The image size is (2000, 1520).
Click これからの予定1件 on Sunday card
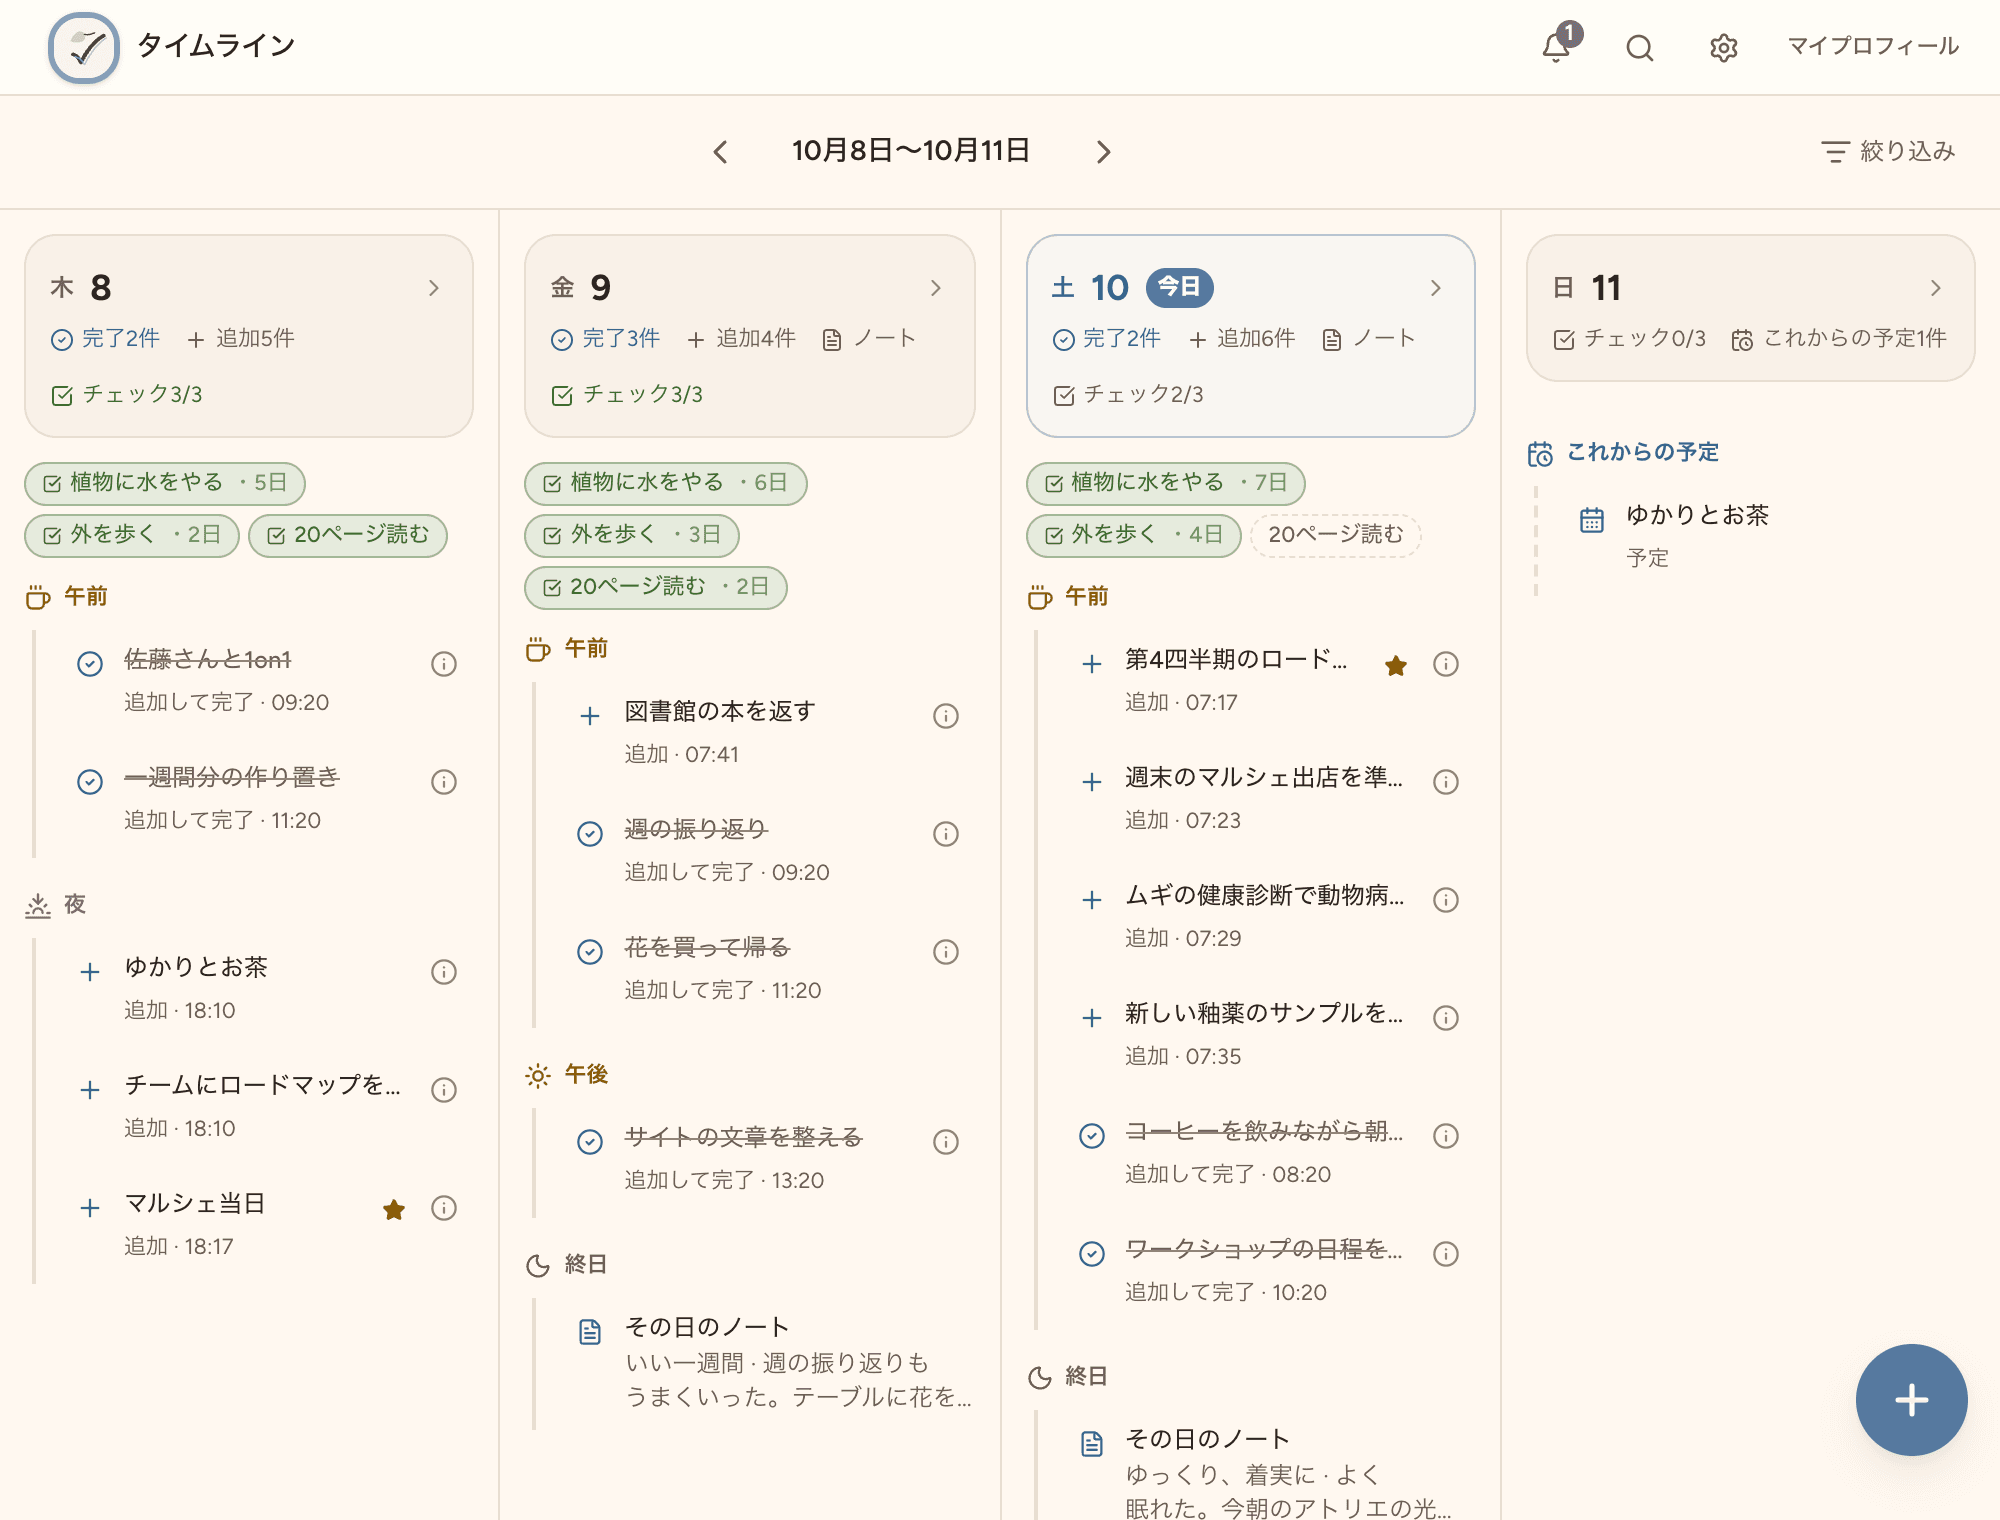tap(1839, 339)
